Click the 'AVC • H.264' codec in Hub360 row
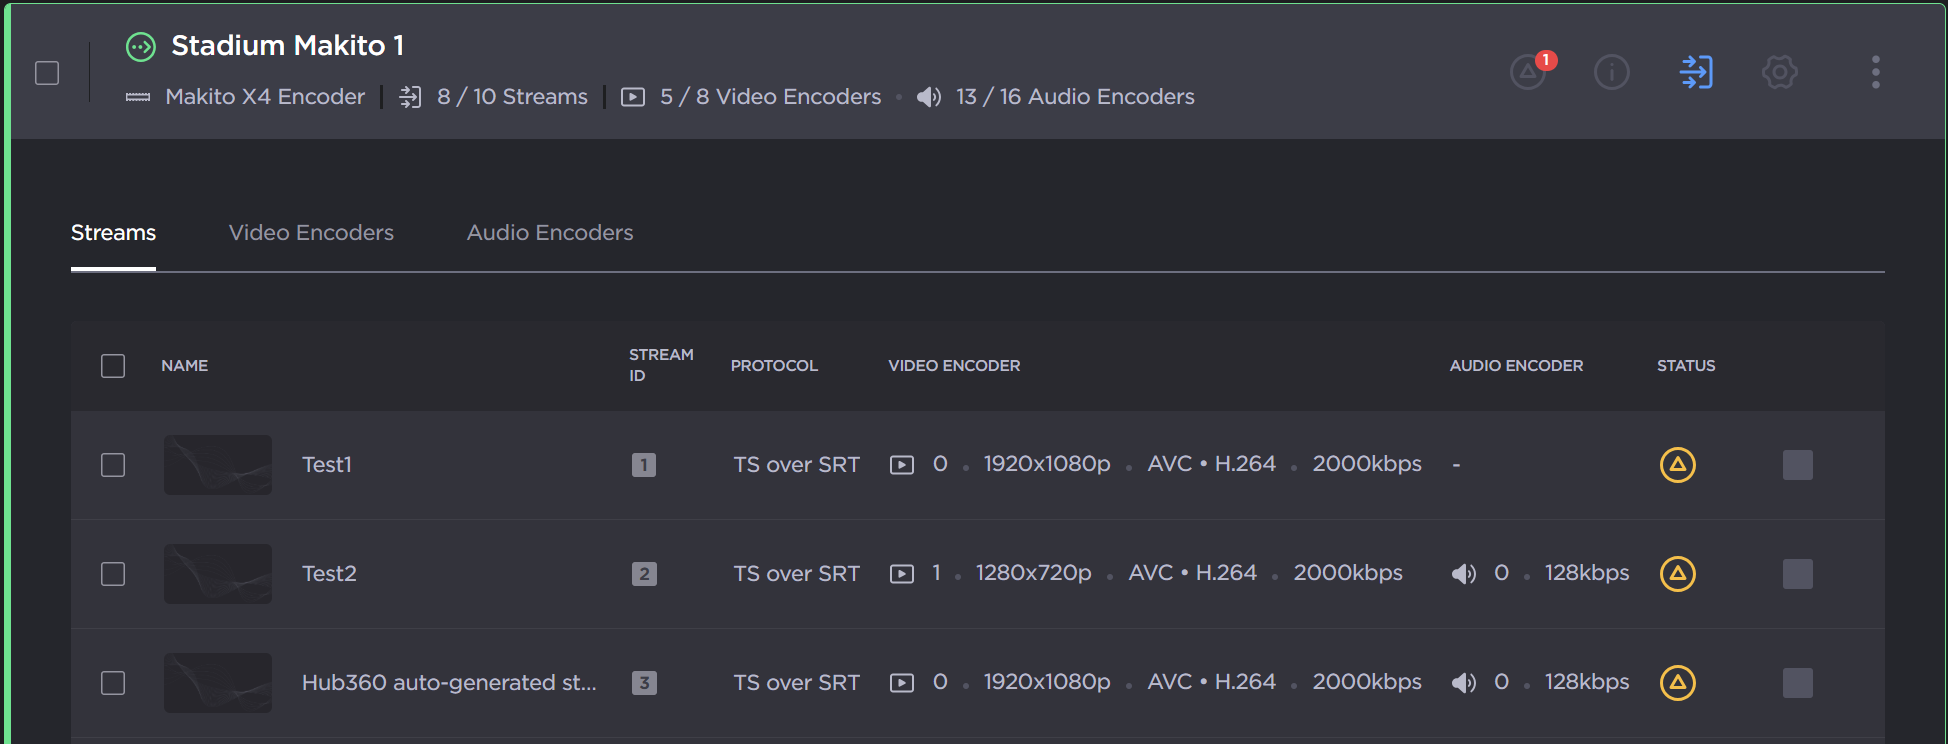Viewport: 1948px width, 744px height. [1212, 682]
